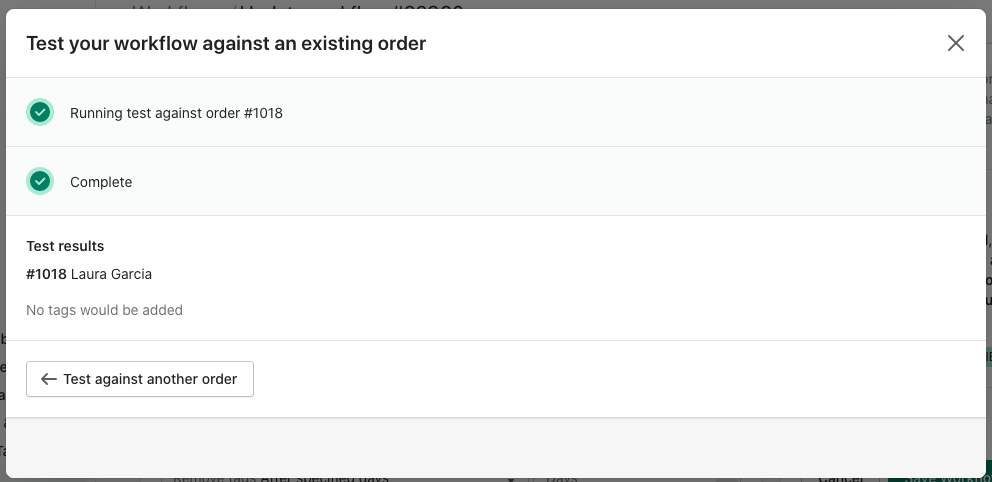Select the Complete status step

(496, 182)
